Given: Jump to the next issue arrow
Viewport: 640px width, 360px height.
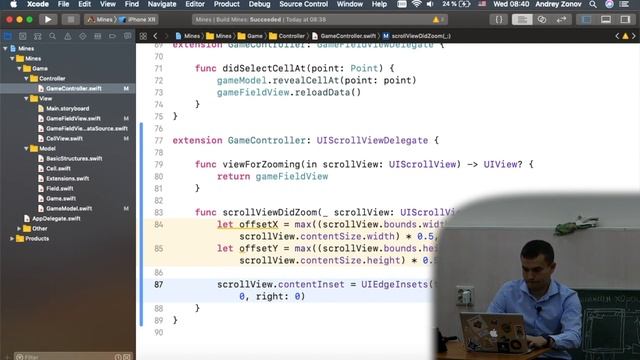Looking at the screenshot, I should (634, 36).
